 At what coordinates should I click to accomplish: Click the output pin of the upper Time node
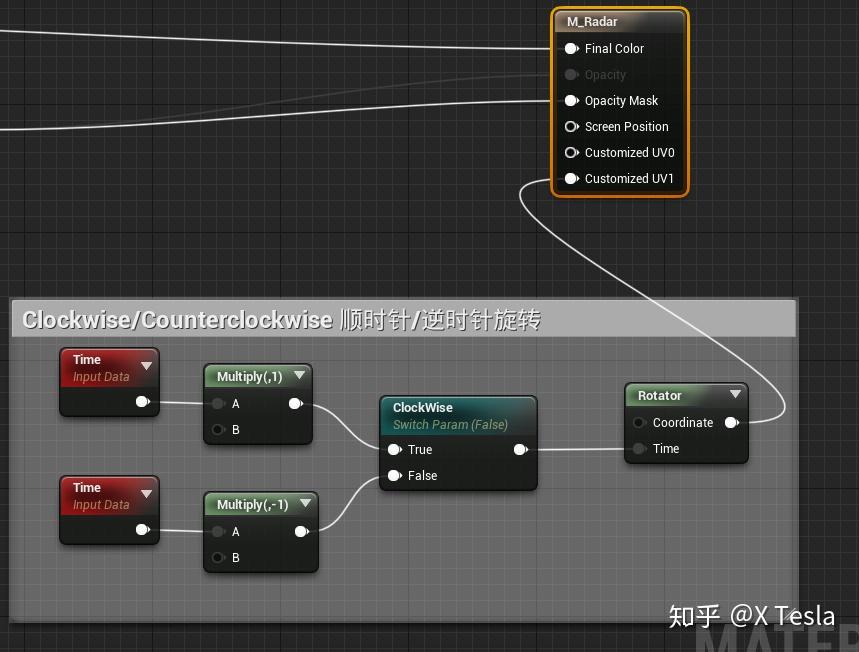coord(143,401)
